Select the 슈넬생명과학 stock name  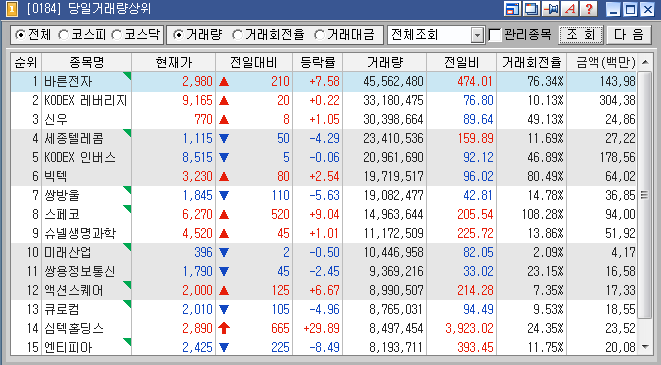(x=80, y=233)
